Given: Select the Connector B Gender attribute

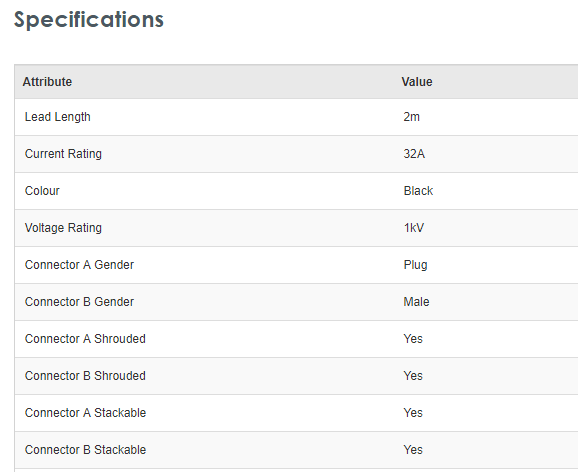Looking at the screenshot, I should click(x=79, y=302).
